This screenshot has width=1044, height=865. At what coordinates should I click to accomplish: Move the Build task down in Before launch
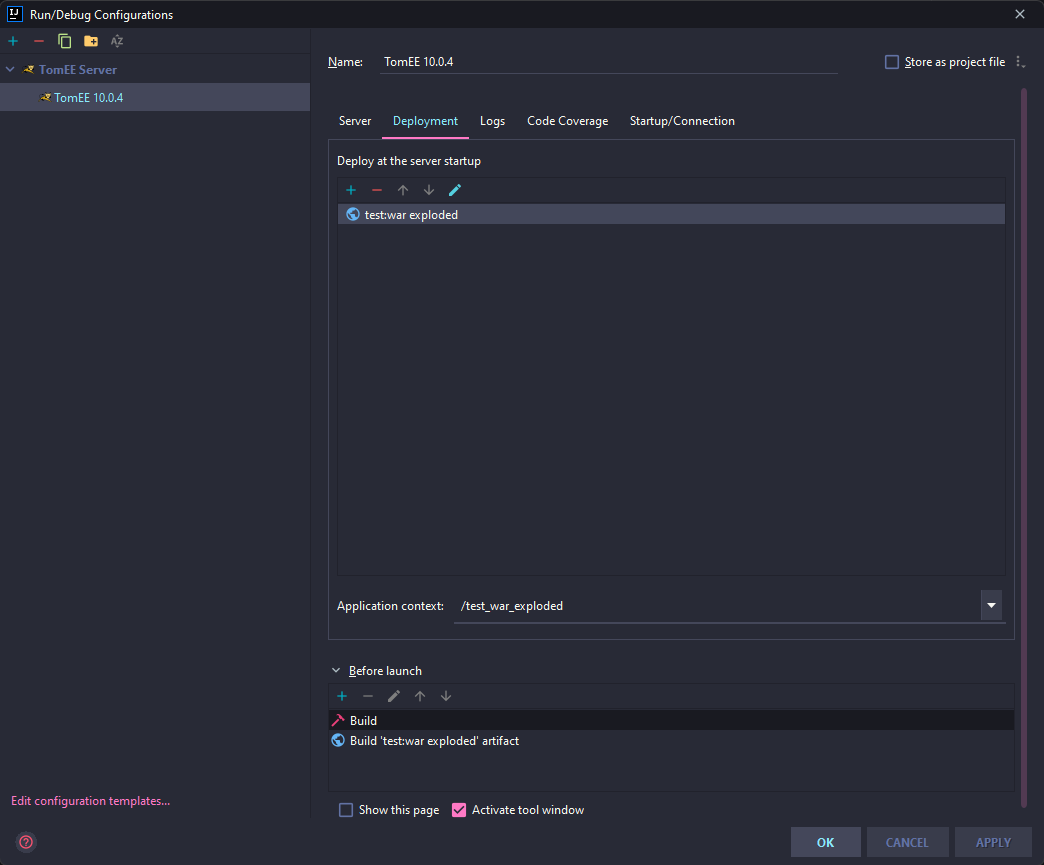click(x=446, y=696)
